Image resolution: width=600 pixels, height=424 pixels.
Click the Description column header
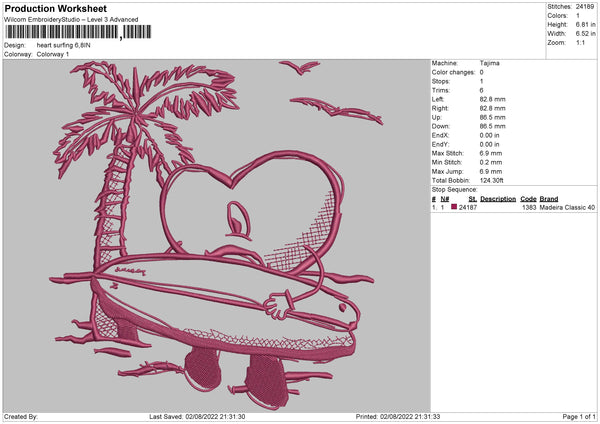click(x=497, y=198)
